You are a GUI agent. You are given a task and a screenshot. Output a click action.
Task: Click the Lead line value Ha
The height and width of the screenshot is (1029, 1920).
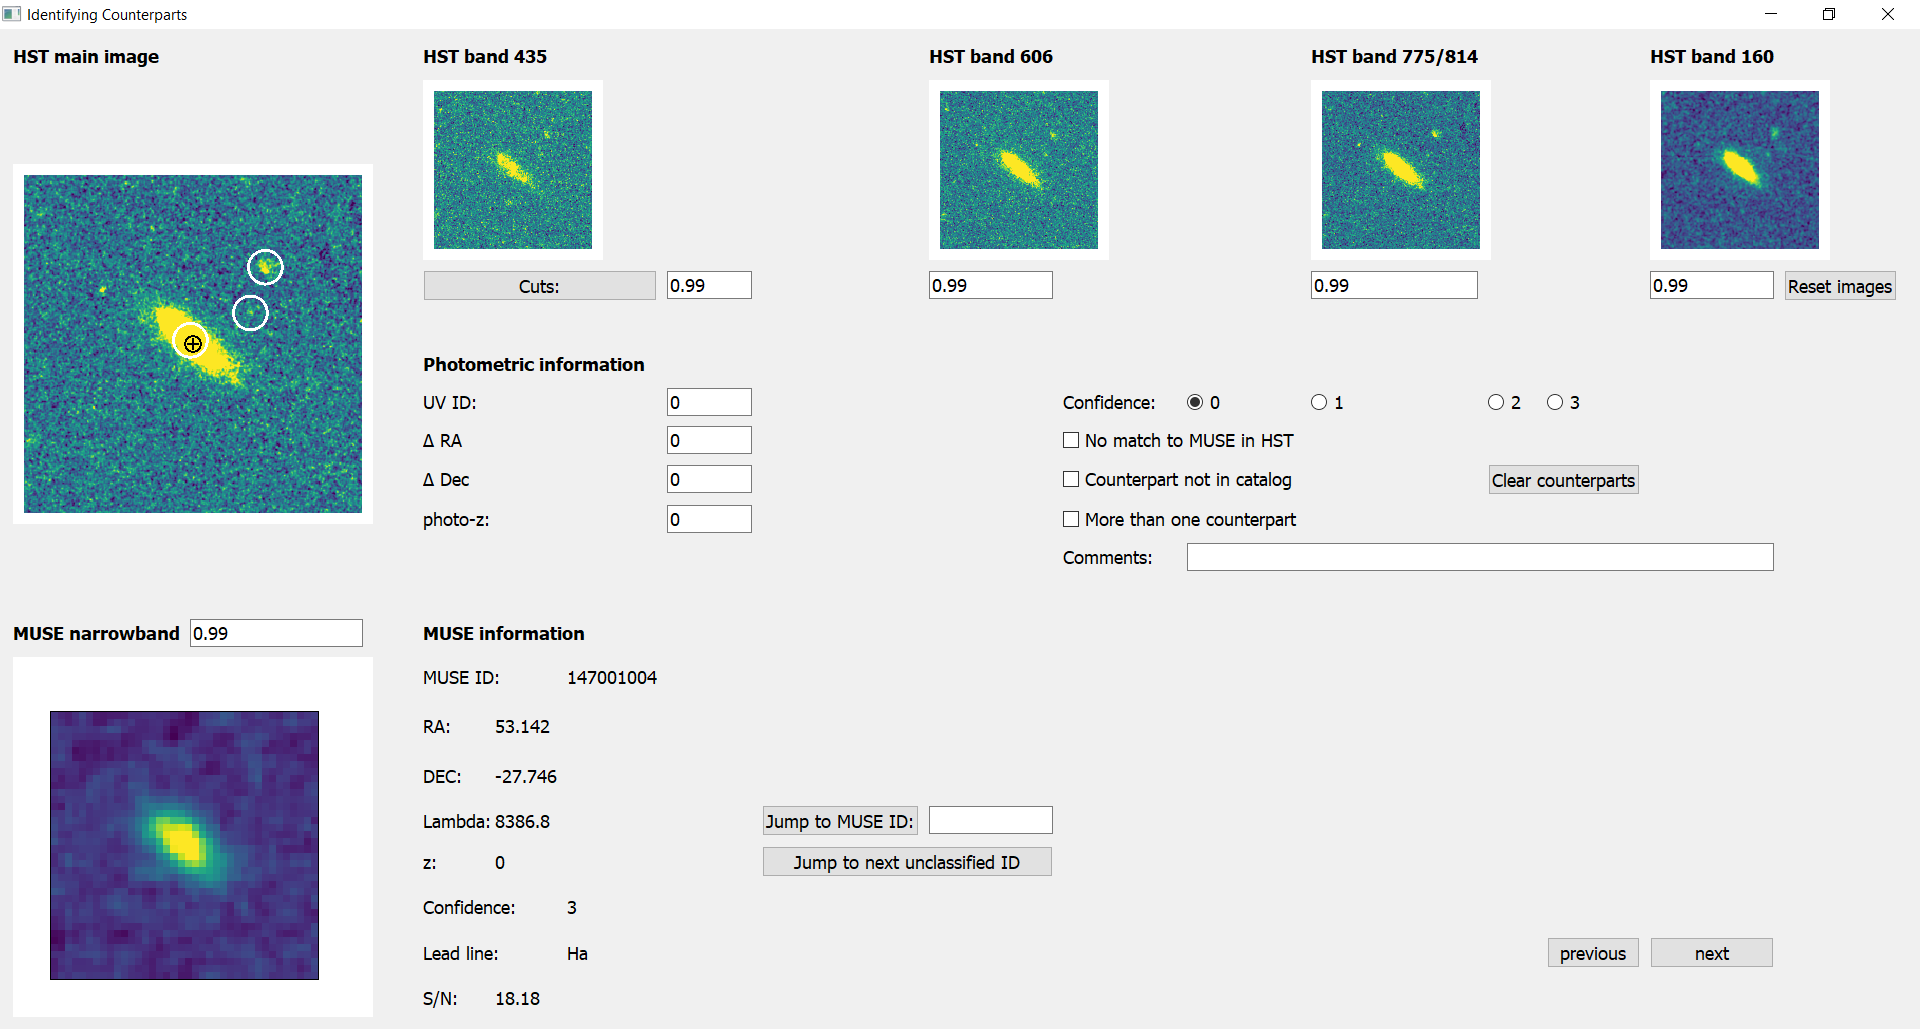tap(577, 953)
